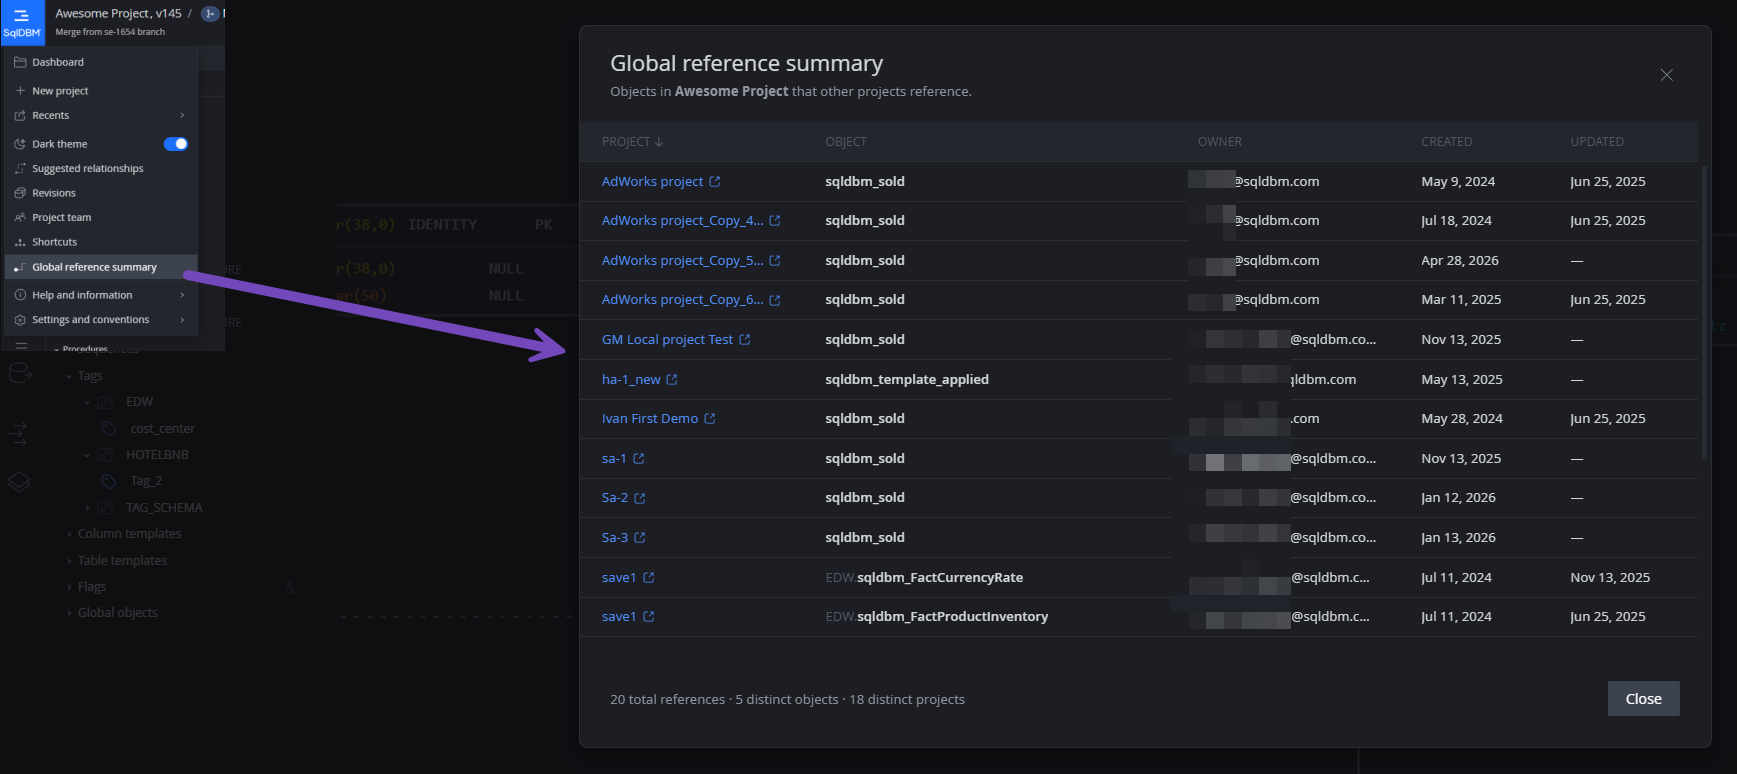Screen dimensions: 1737x774
Task: Click the 'Nov 13, 2025' updated date in save1 row
Action: (x=1610, y=578)
